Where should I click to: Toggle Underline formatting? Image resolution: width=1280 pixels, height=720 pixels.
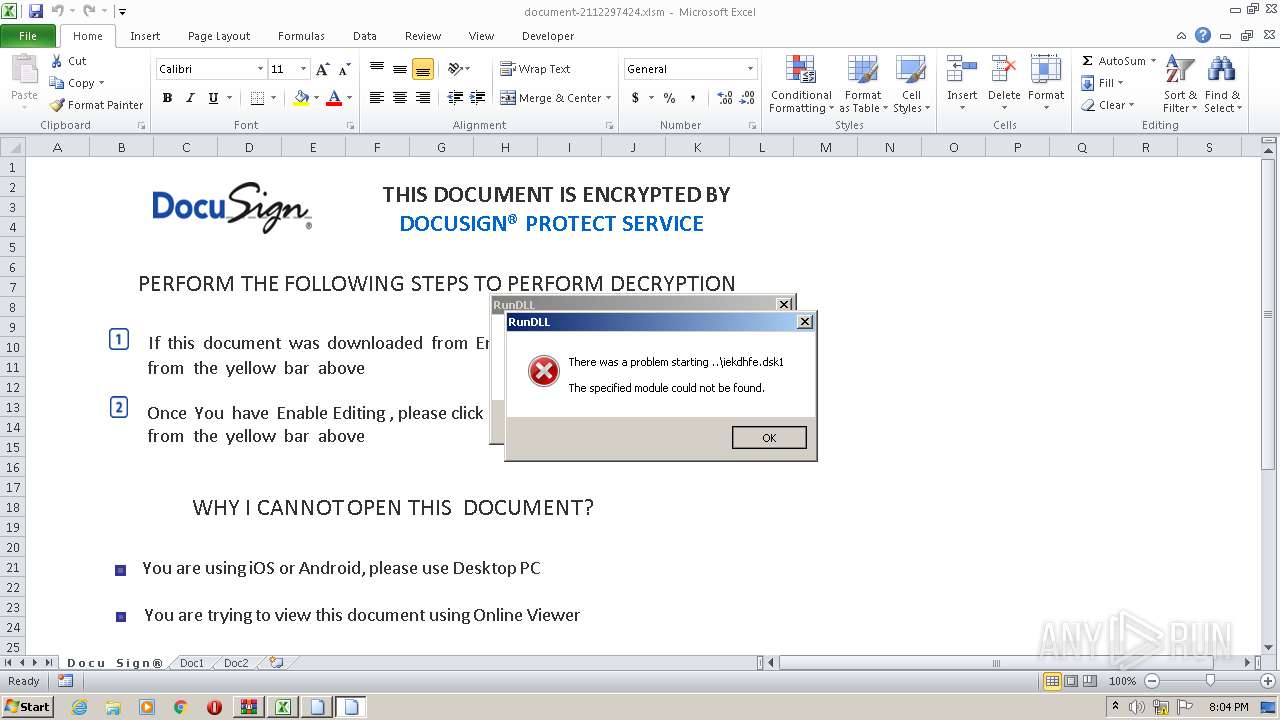click(x=213, y=98)
